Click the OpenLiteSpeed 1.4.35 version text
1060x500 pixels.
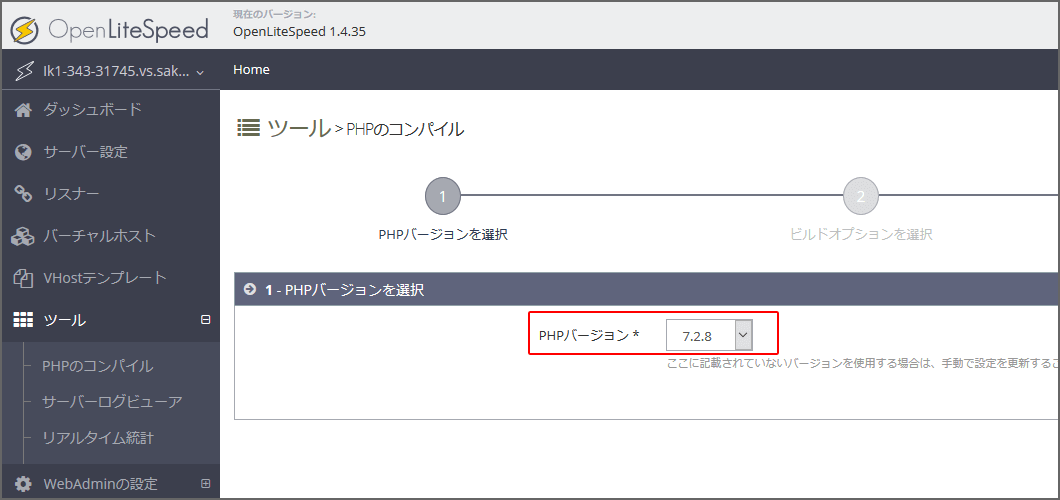click(x=299, y=32)
